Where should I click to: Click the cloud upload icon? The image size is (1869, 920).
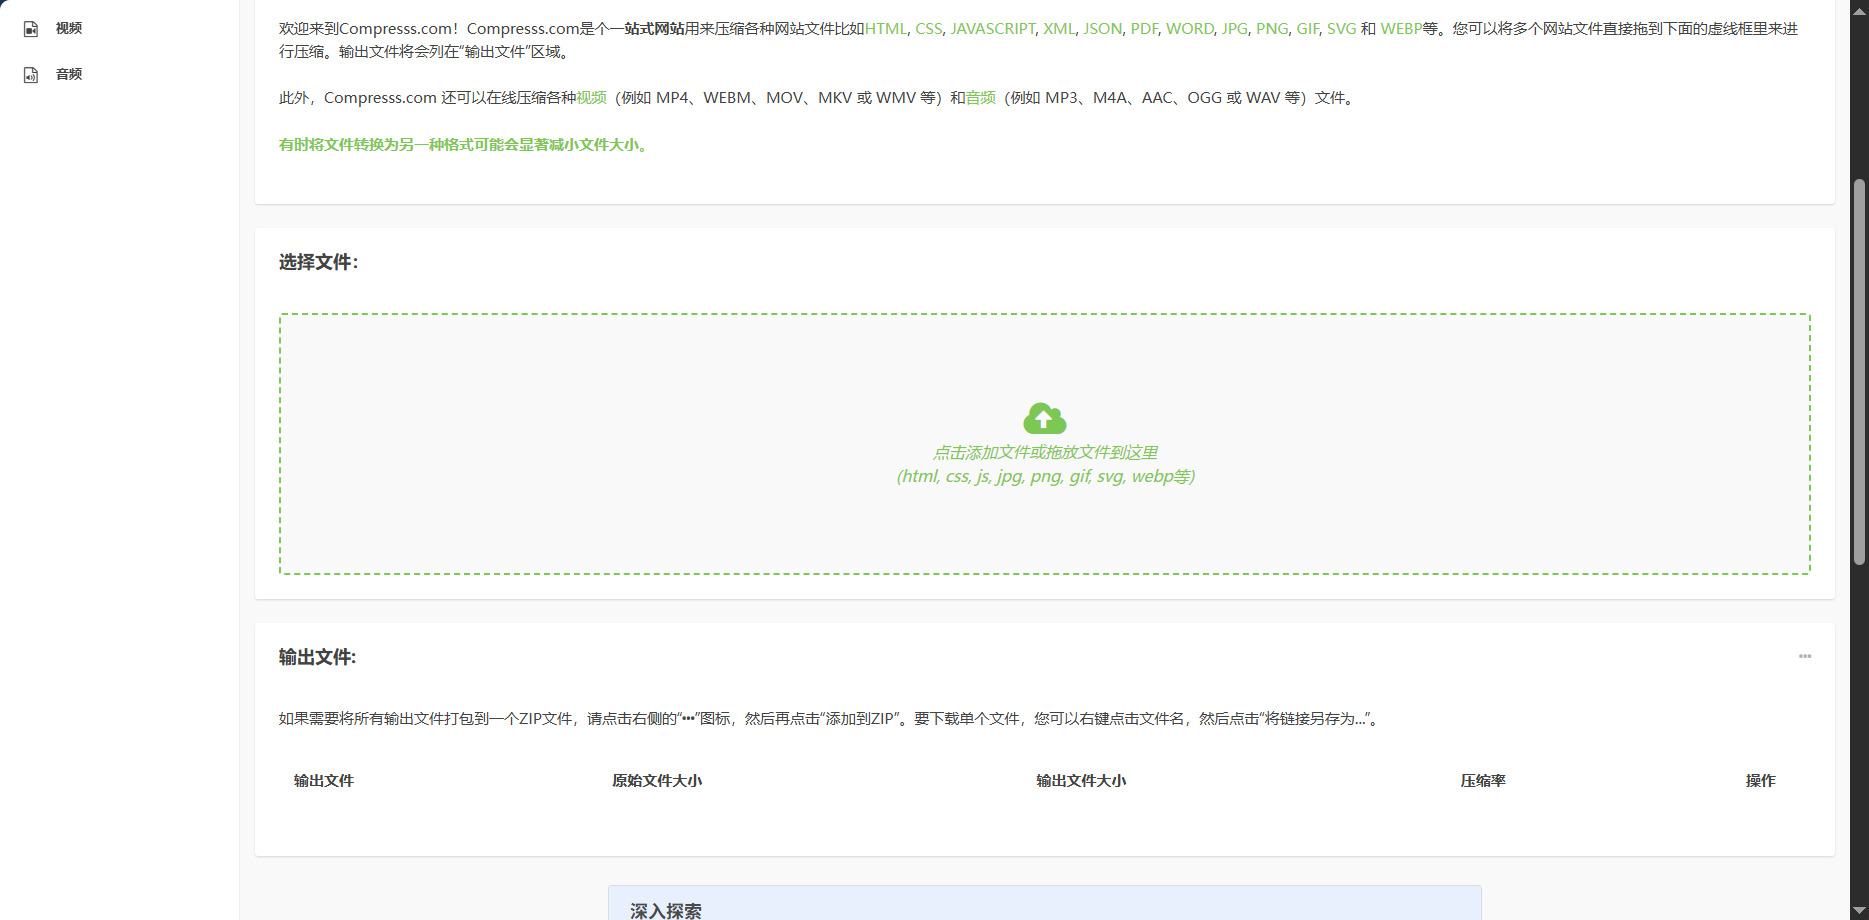pos(1045,418)
